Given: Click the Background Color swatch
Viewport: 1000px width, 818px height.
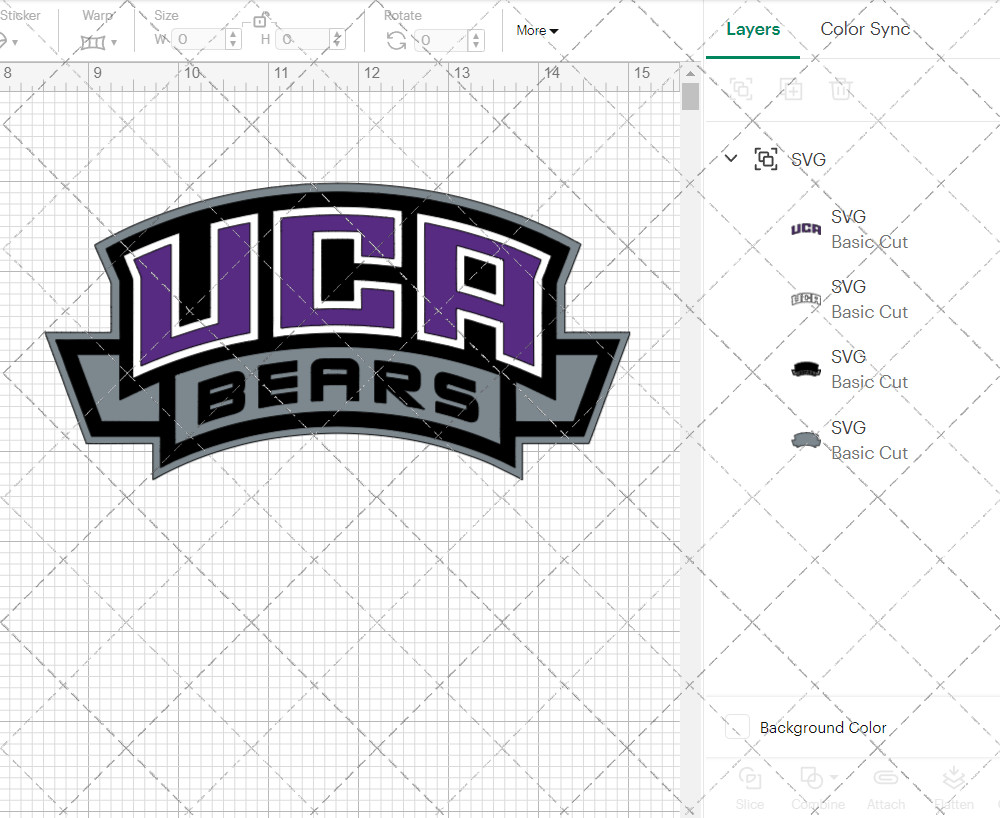Looking at the screenshot, I should (x=736, y=727).
